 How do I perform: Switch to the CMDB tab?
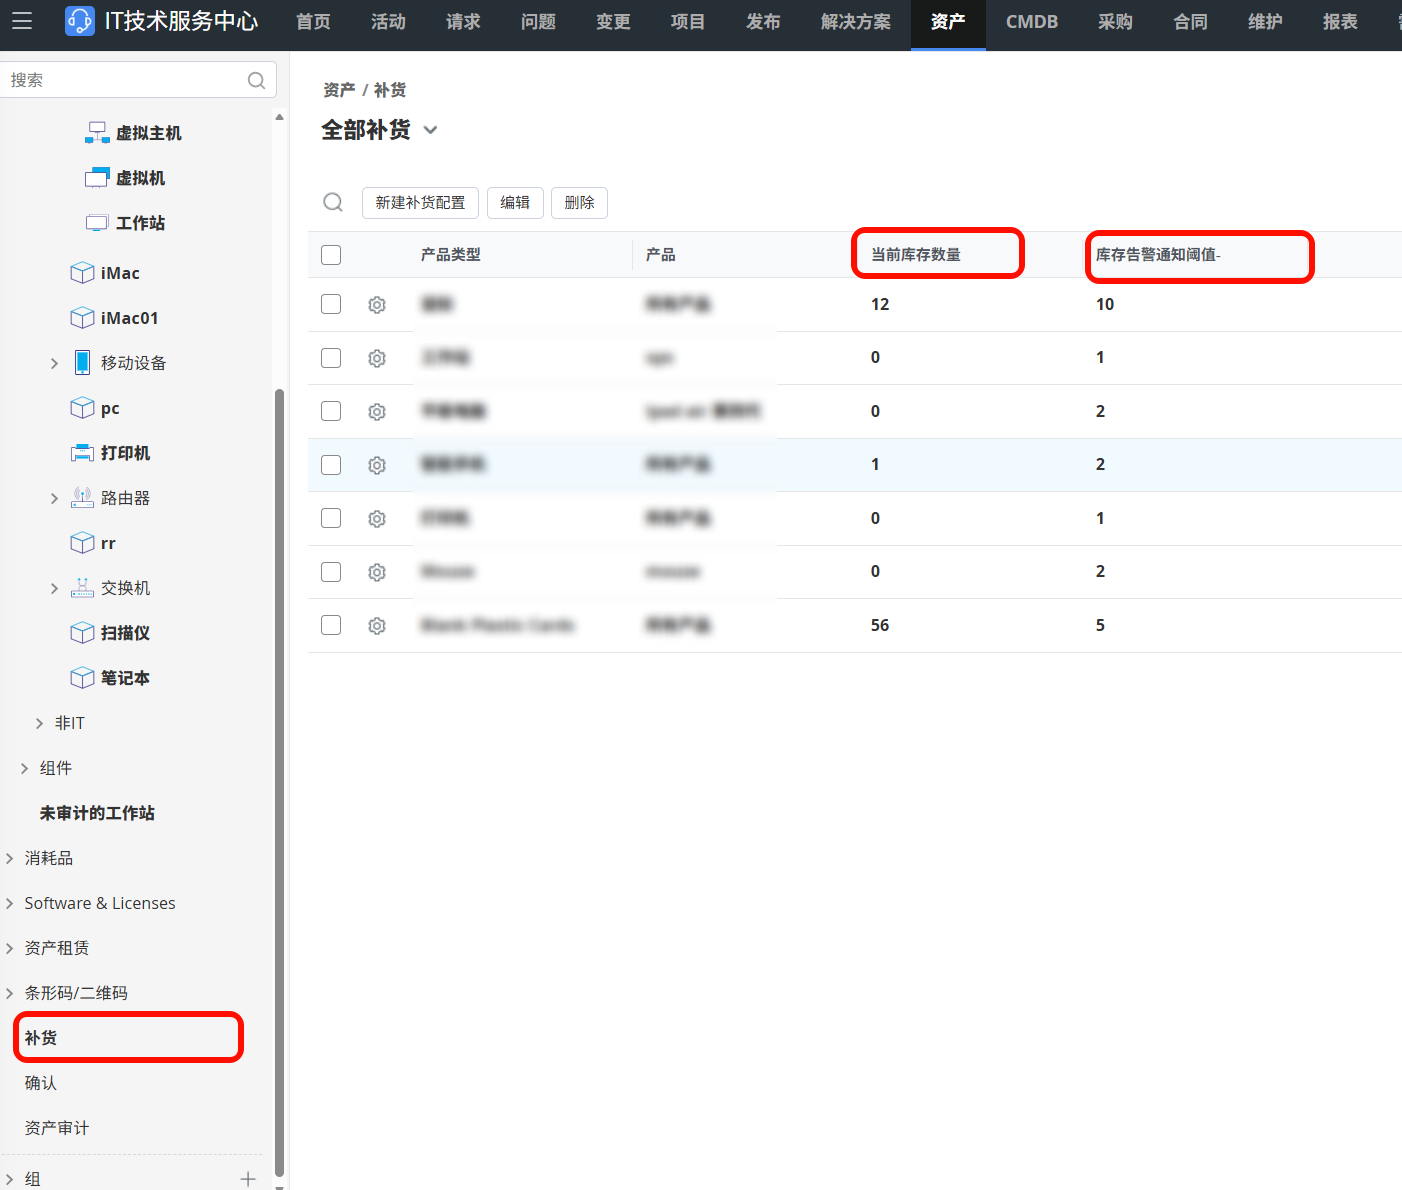click(1031, 22)
